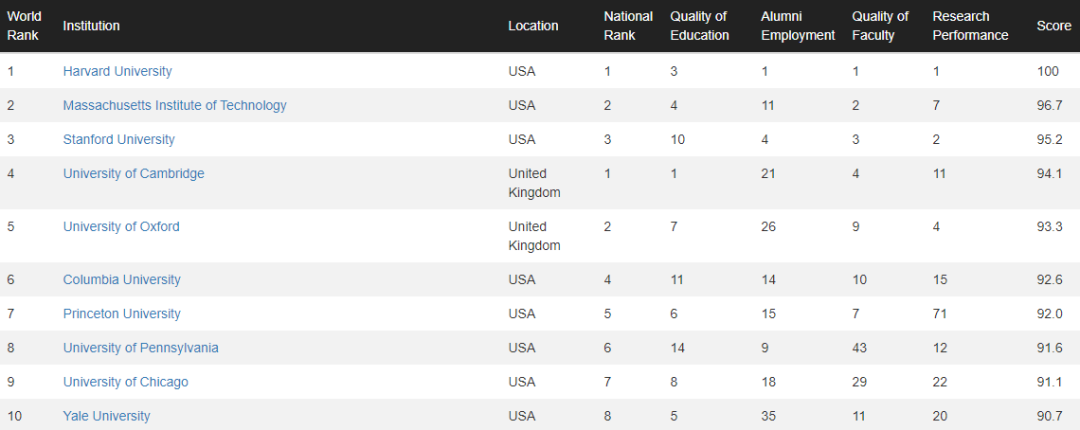
Task: Click the Institution column header
Action: (91, 25)
